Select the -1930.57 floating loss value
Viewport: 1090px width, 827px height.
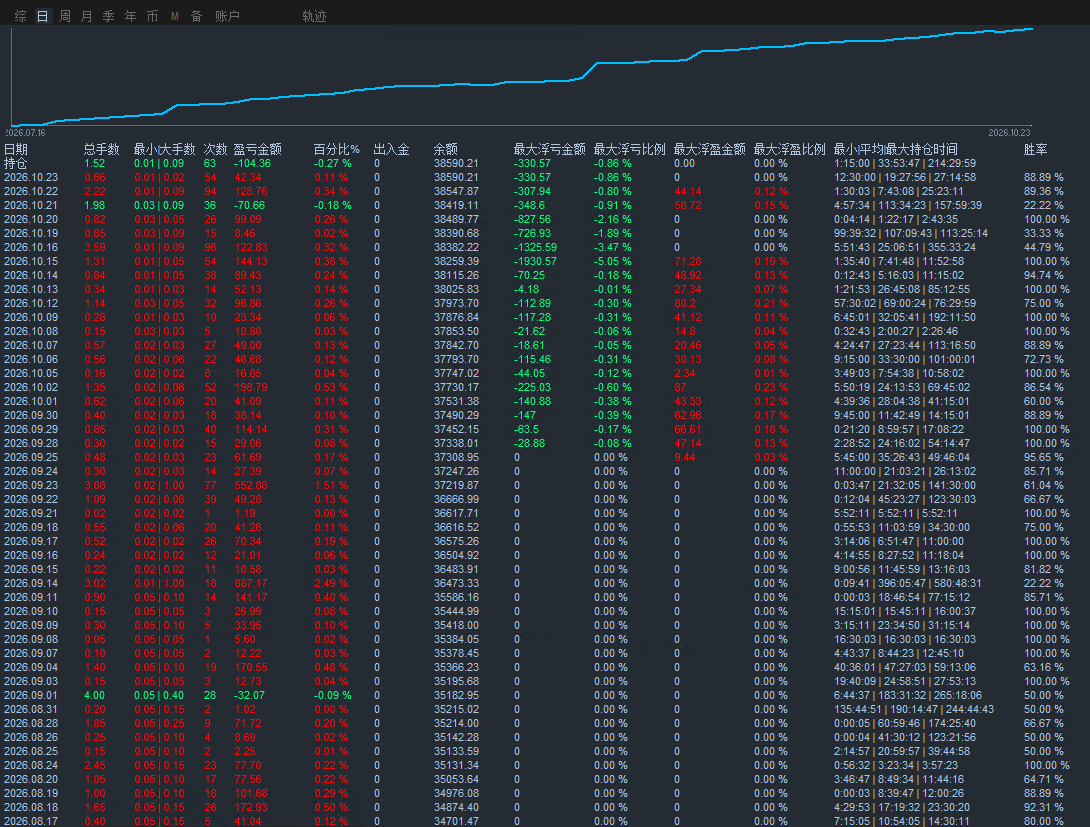535,261
